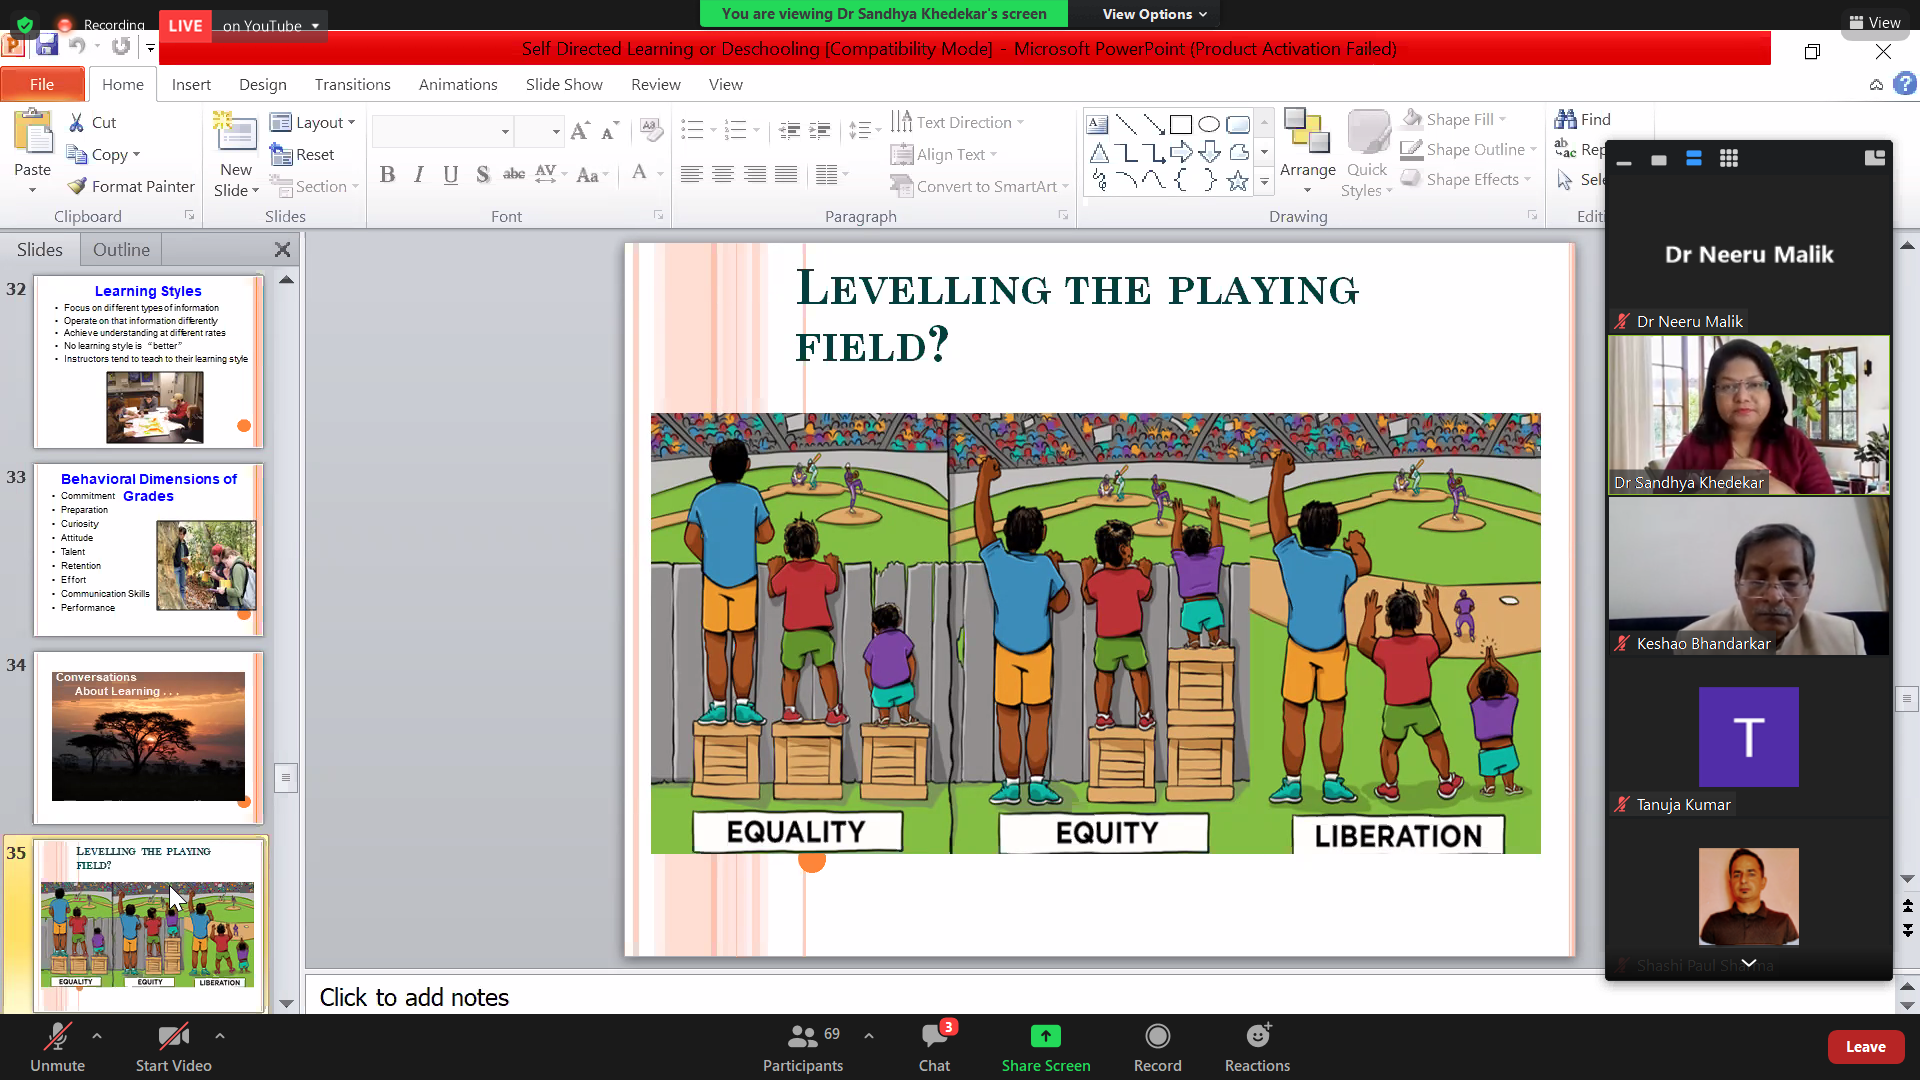The image size is (1920, 1080).
Task: Select the Format Painter tool
Action: tap(131, 186)
